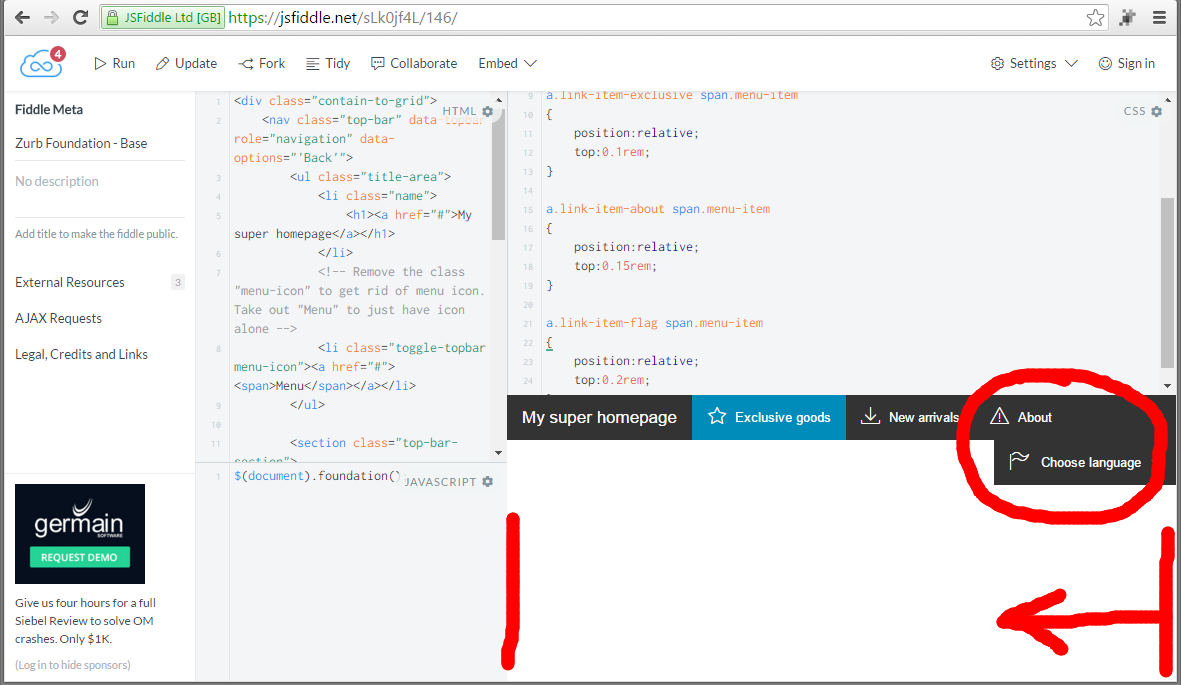Bookmark this page with star icon

click(x=1096, y=17)
